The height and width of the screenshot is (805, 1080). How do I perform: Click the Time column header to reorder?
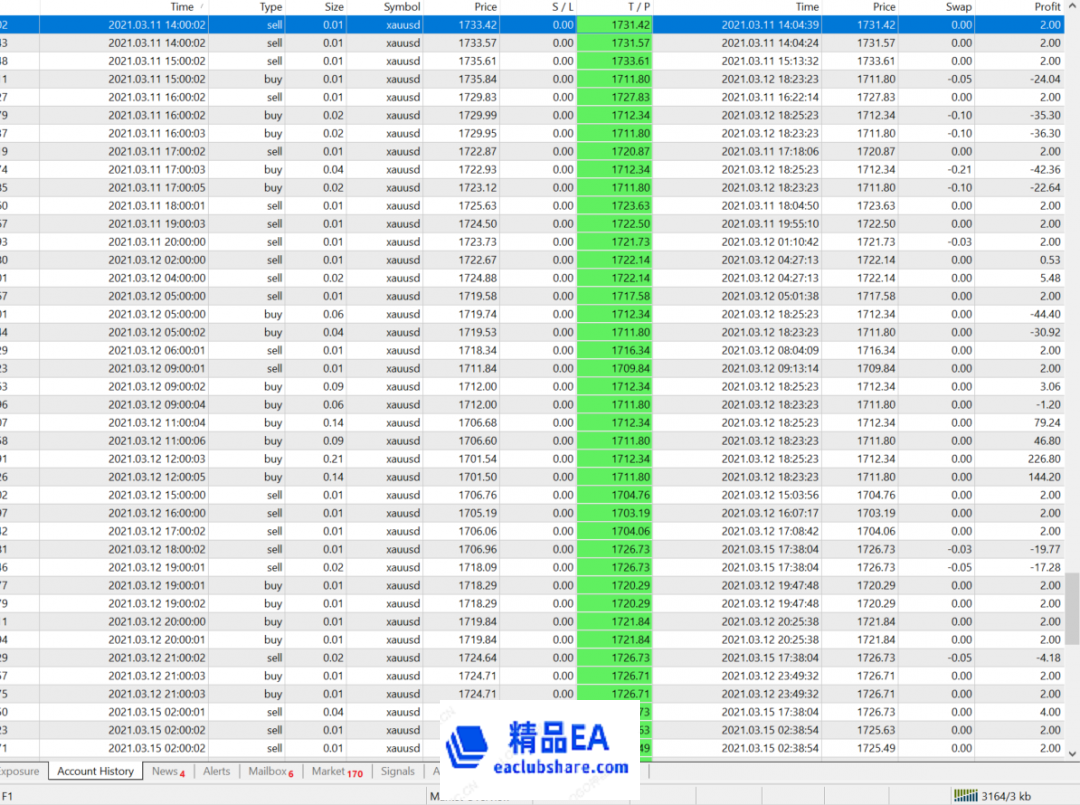(180, 7)
